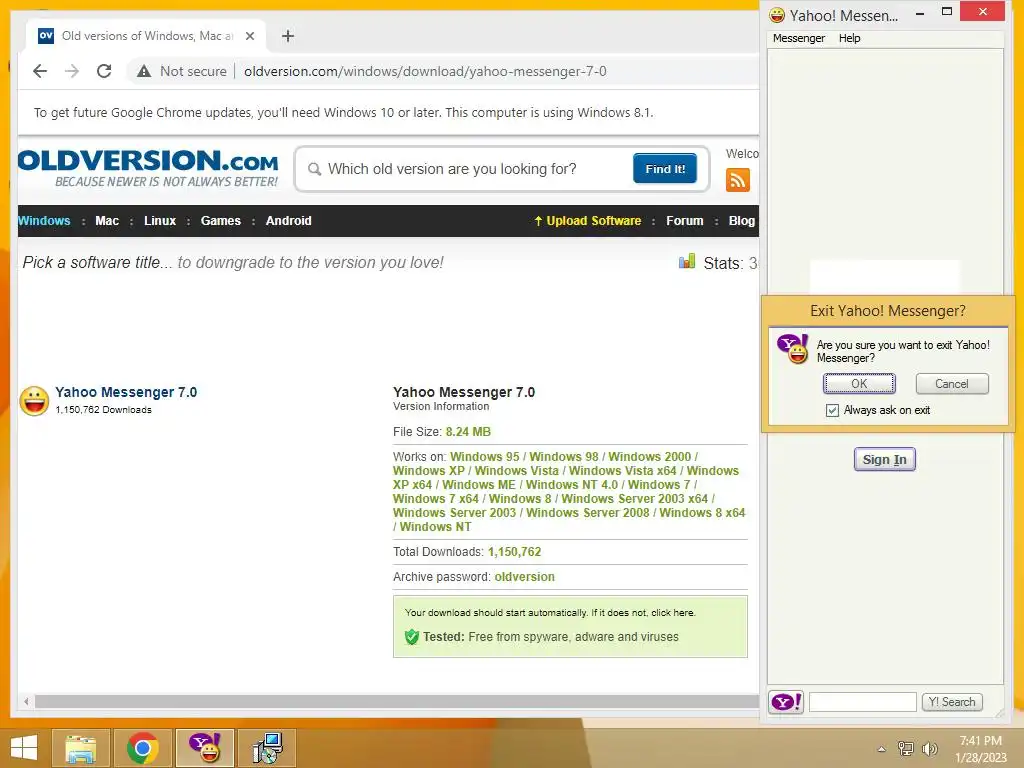
Task: Confirm exit with OK button
Action: pos(859,383)
